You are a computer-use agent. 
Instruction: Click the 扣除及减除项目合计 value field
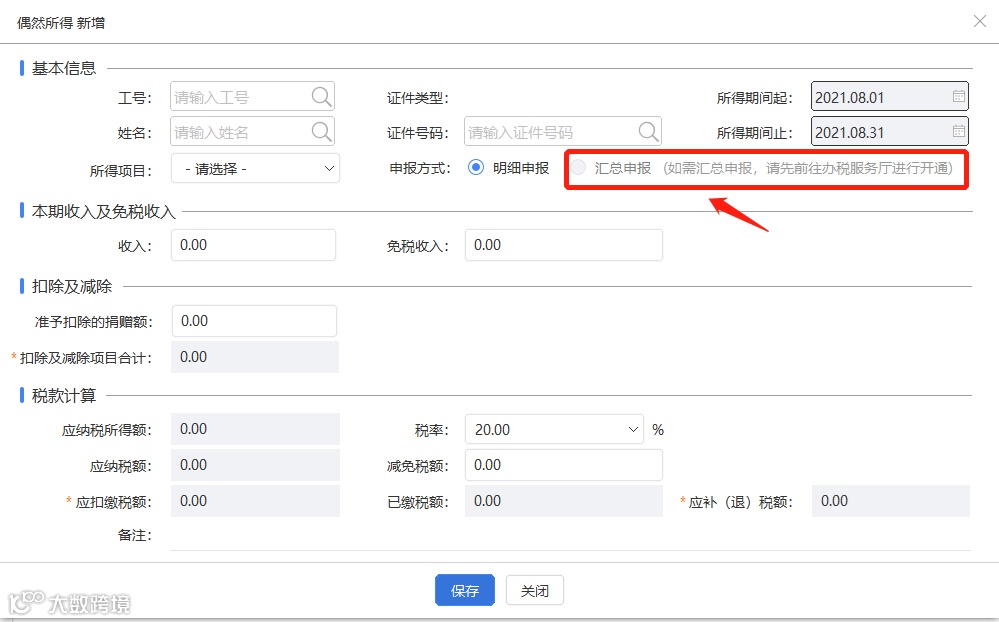(255, 357)
